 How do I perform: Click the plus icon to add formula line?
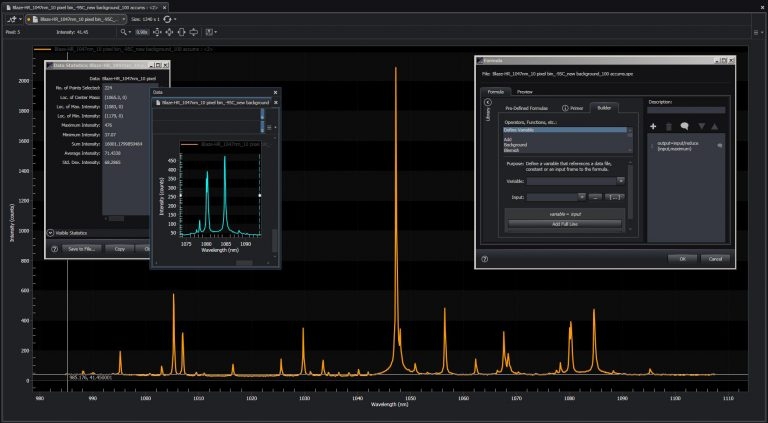pyautogui.click(x=653, y=127)
